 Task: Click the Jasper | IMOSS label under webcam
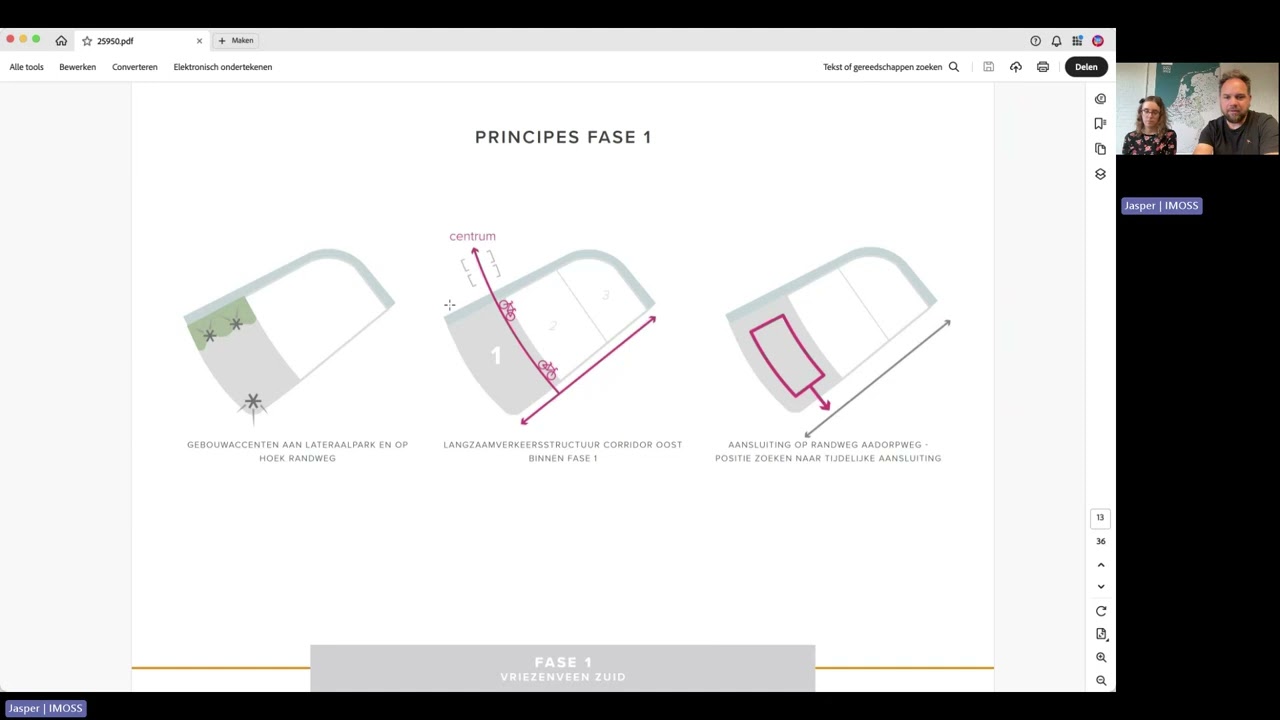click(1161, 205)
